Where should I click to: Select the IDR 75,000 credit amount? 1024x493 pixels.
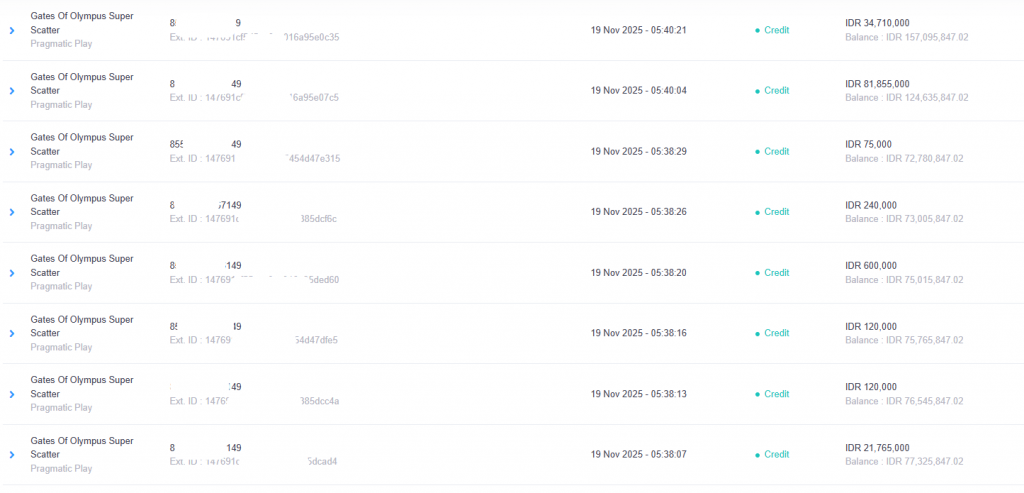click(x=868, y=144)
